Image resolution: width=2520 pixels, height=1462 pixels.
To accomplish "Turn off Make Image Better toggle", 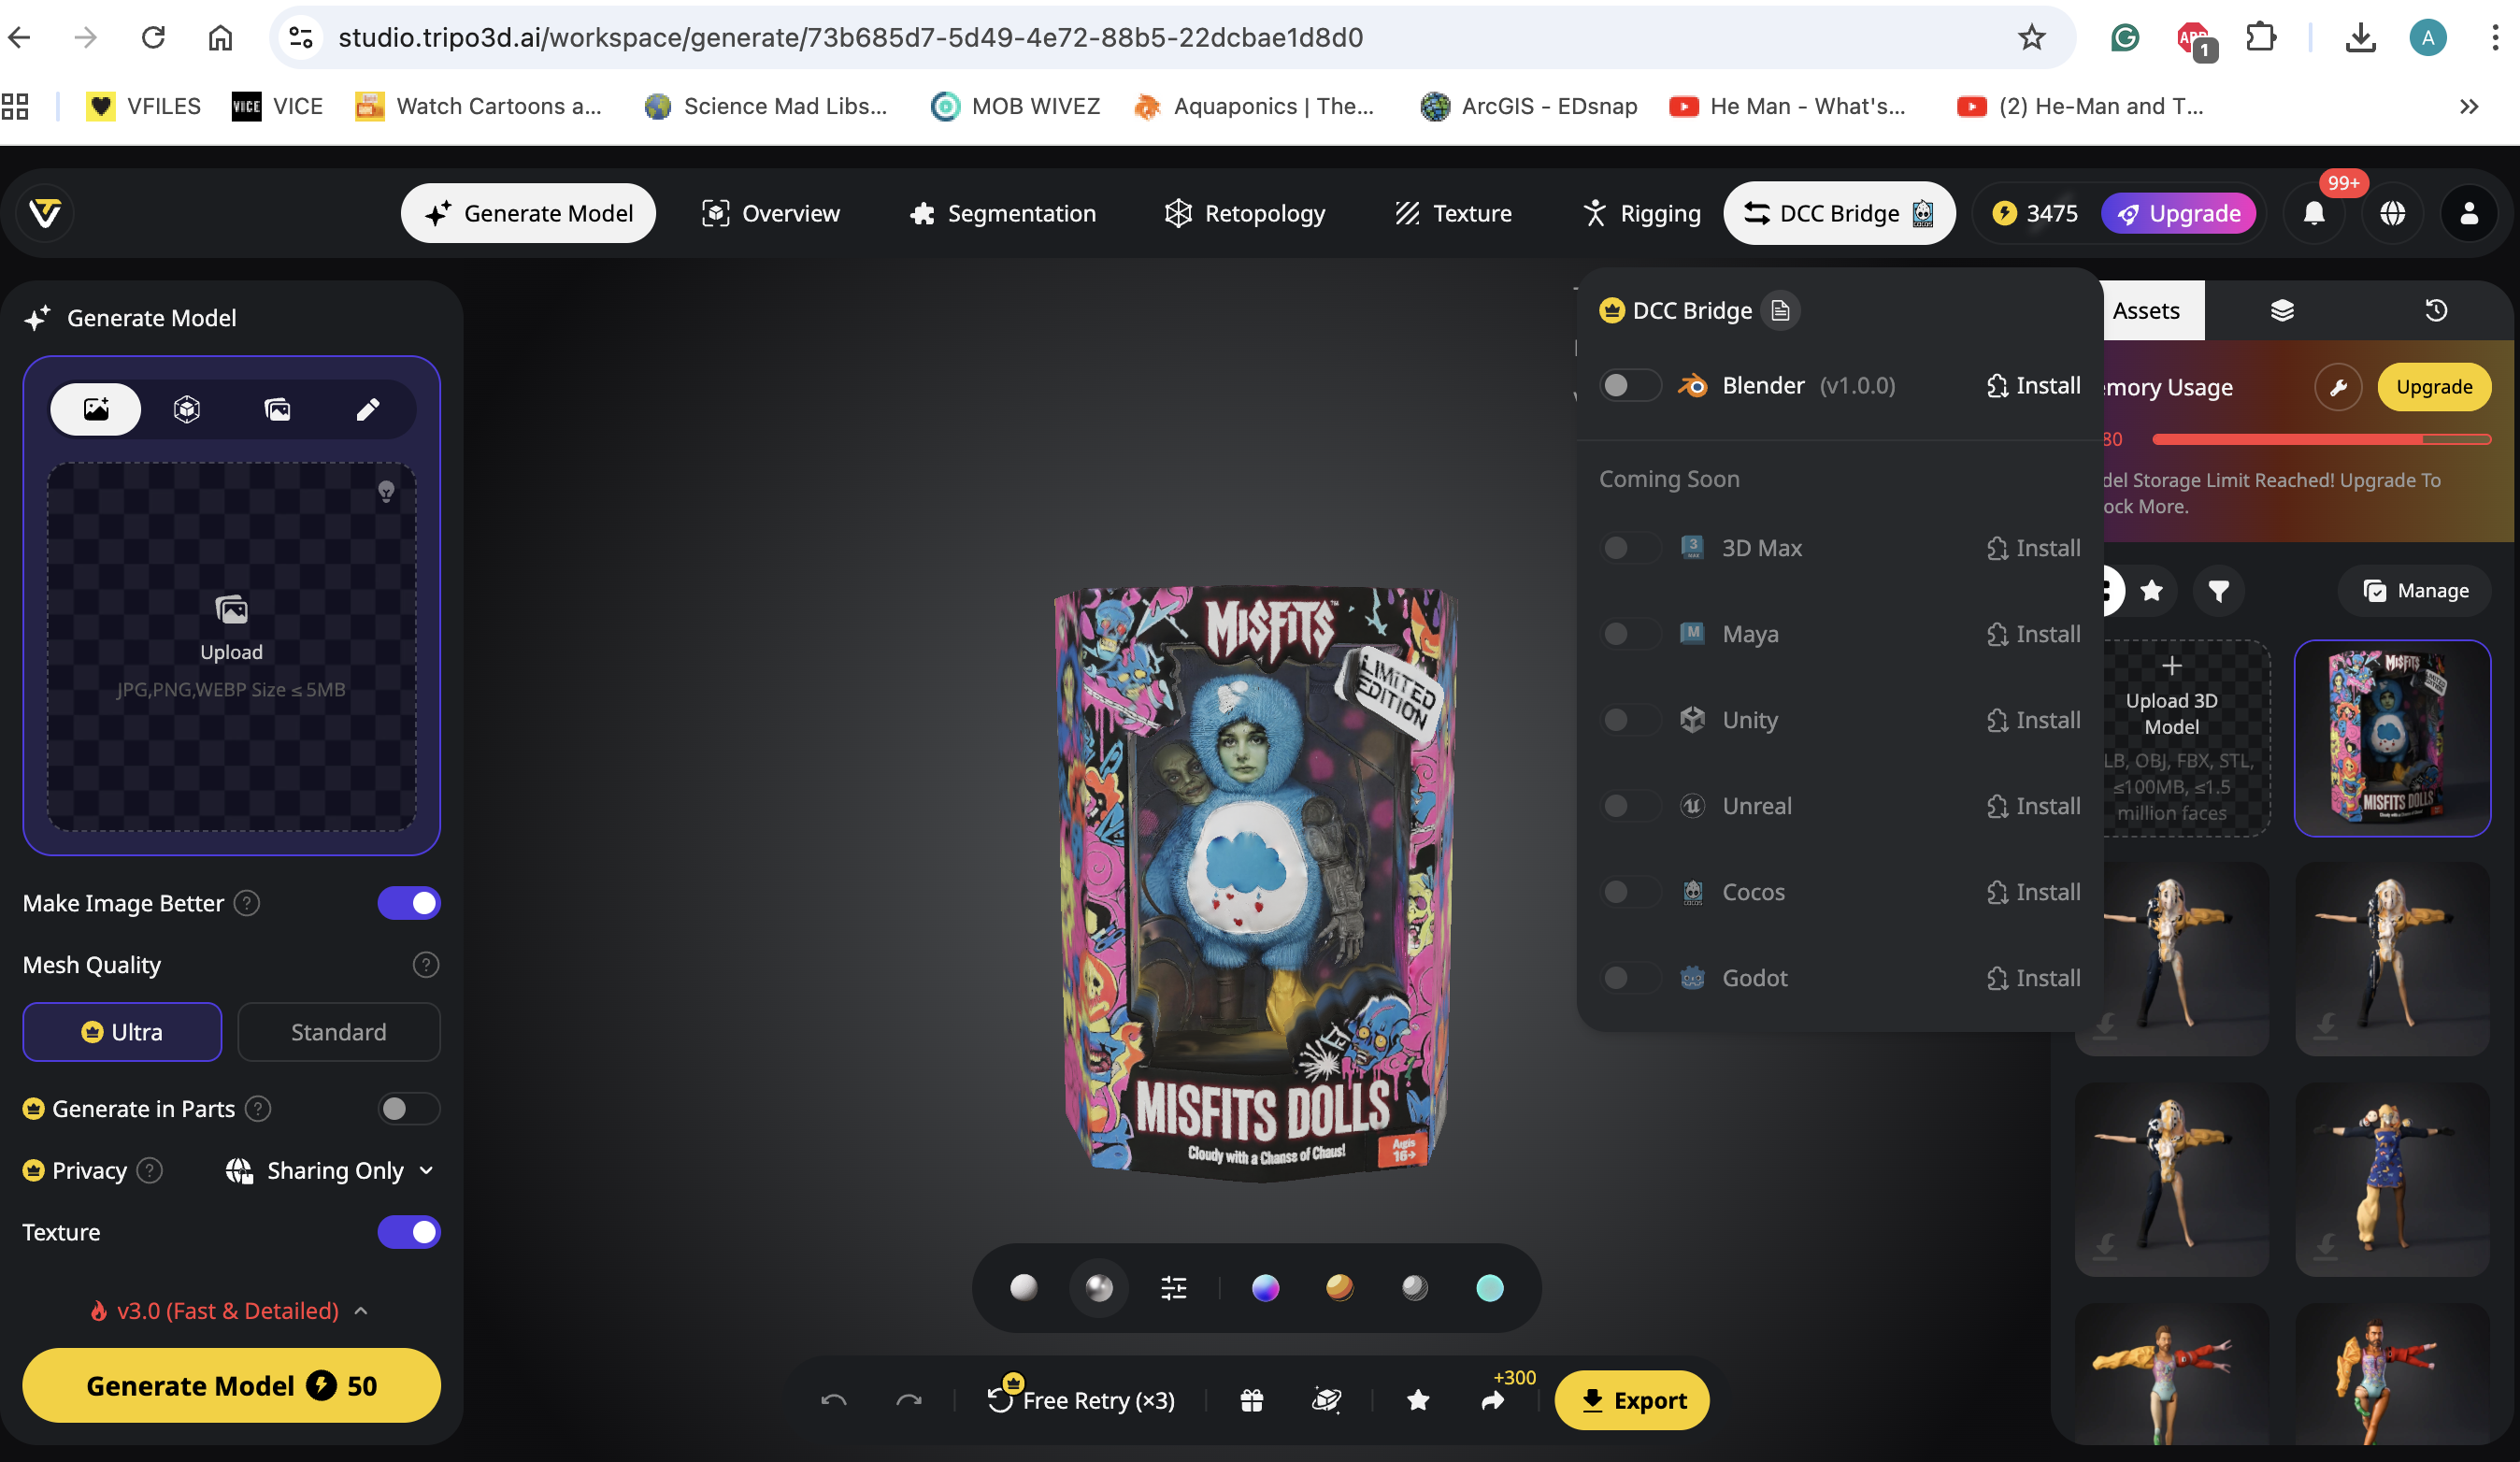I will (409, 903).
